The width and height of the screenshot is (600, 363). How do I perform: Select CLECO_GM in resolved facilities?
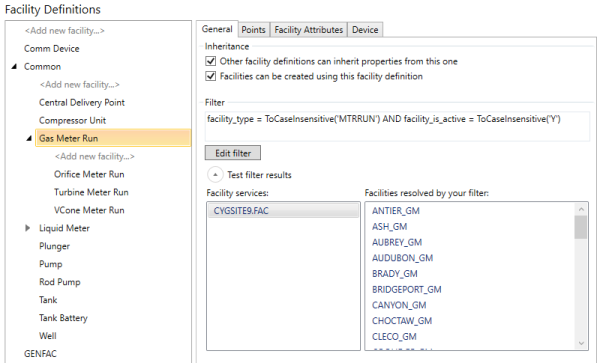[x=394, y=336]
